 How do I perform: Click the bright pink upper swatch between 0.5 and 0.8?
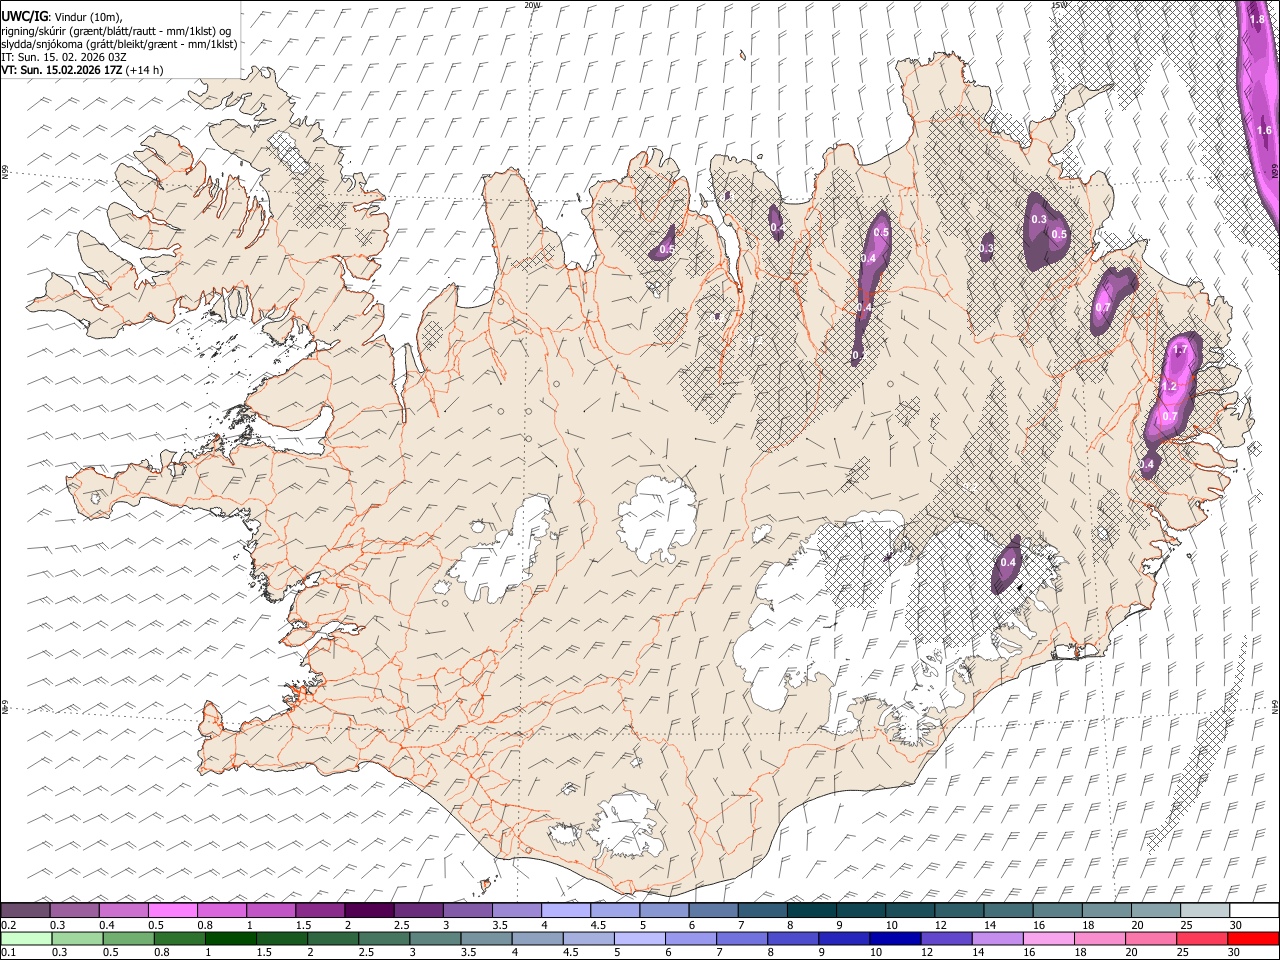[172, 910]
